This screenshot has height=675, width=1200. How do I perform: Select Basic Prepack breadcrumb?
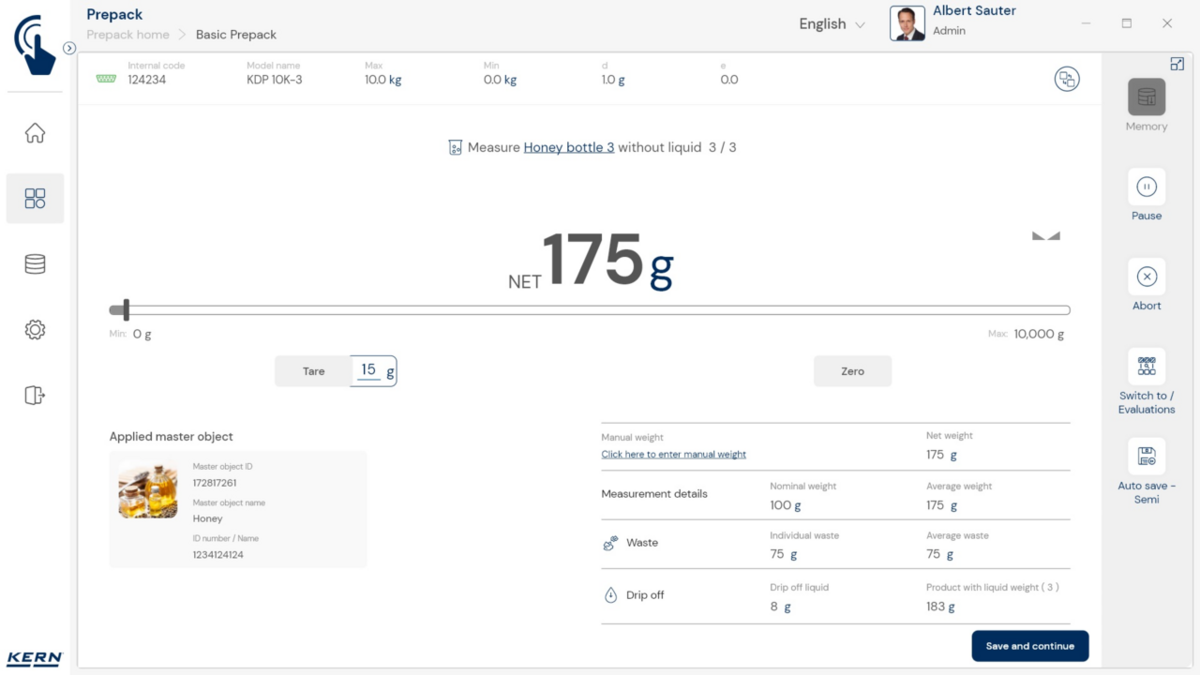(236, 34)
